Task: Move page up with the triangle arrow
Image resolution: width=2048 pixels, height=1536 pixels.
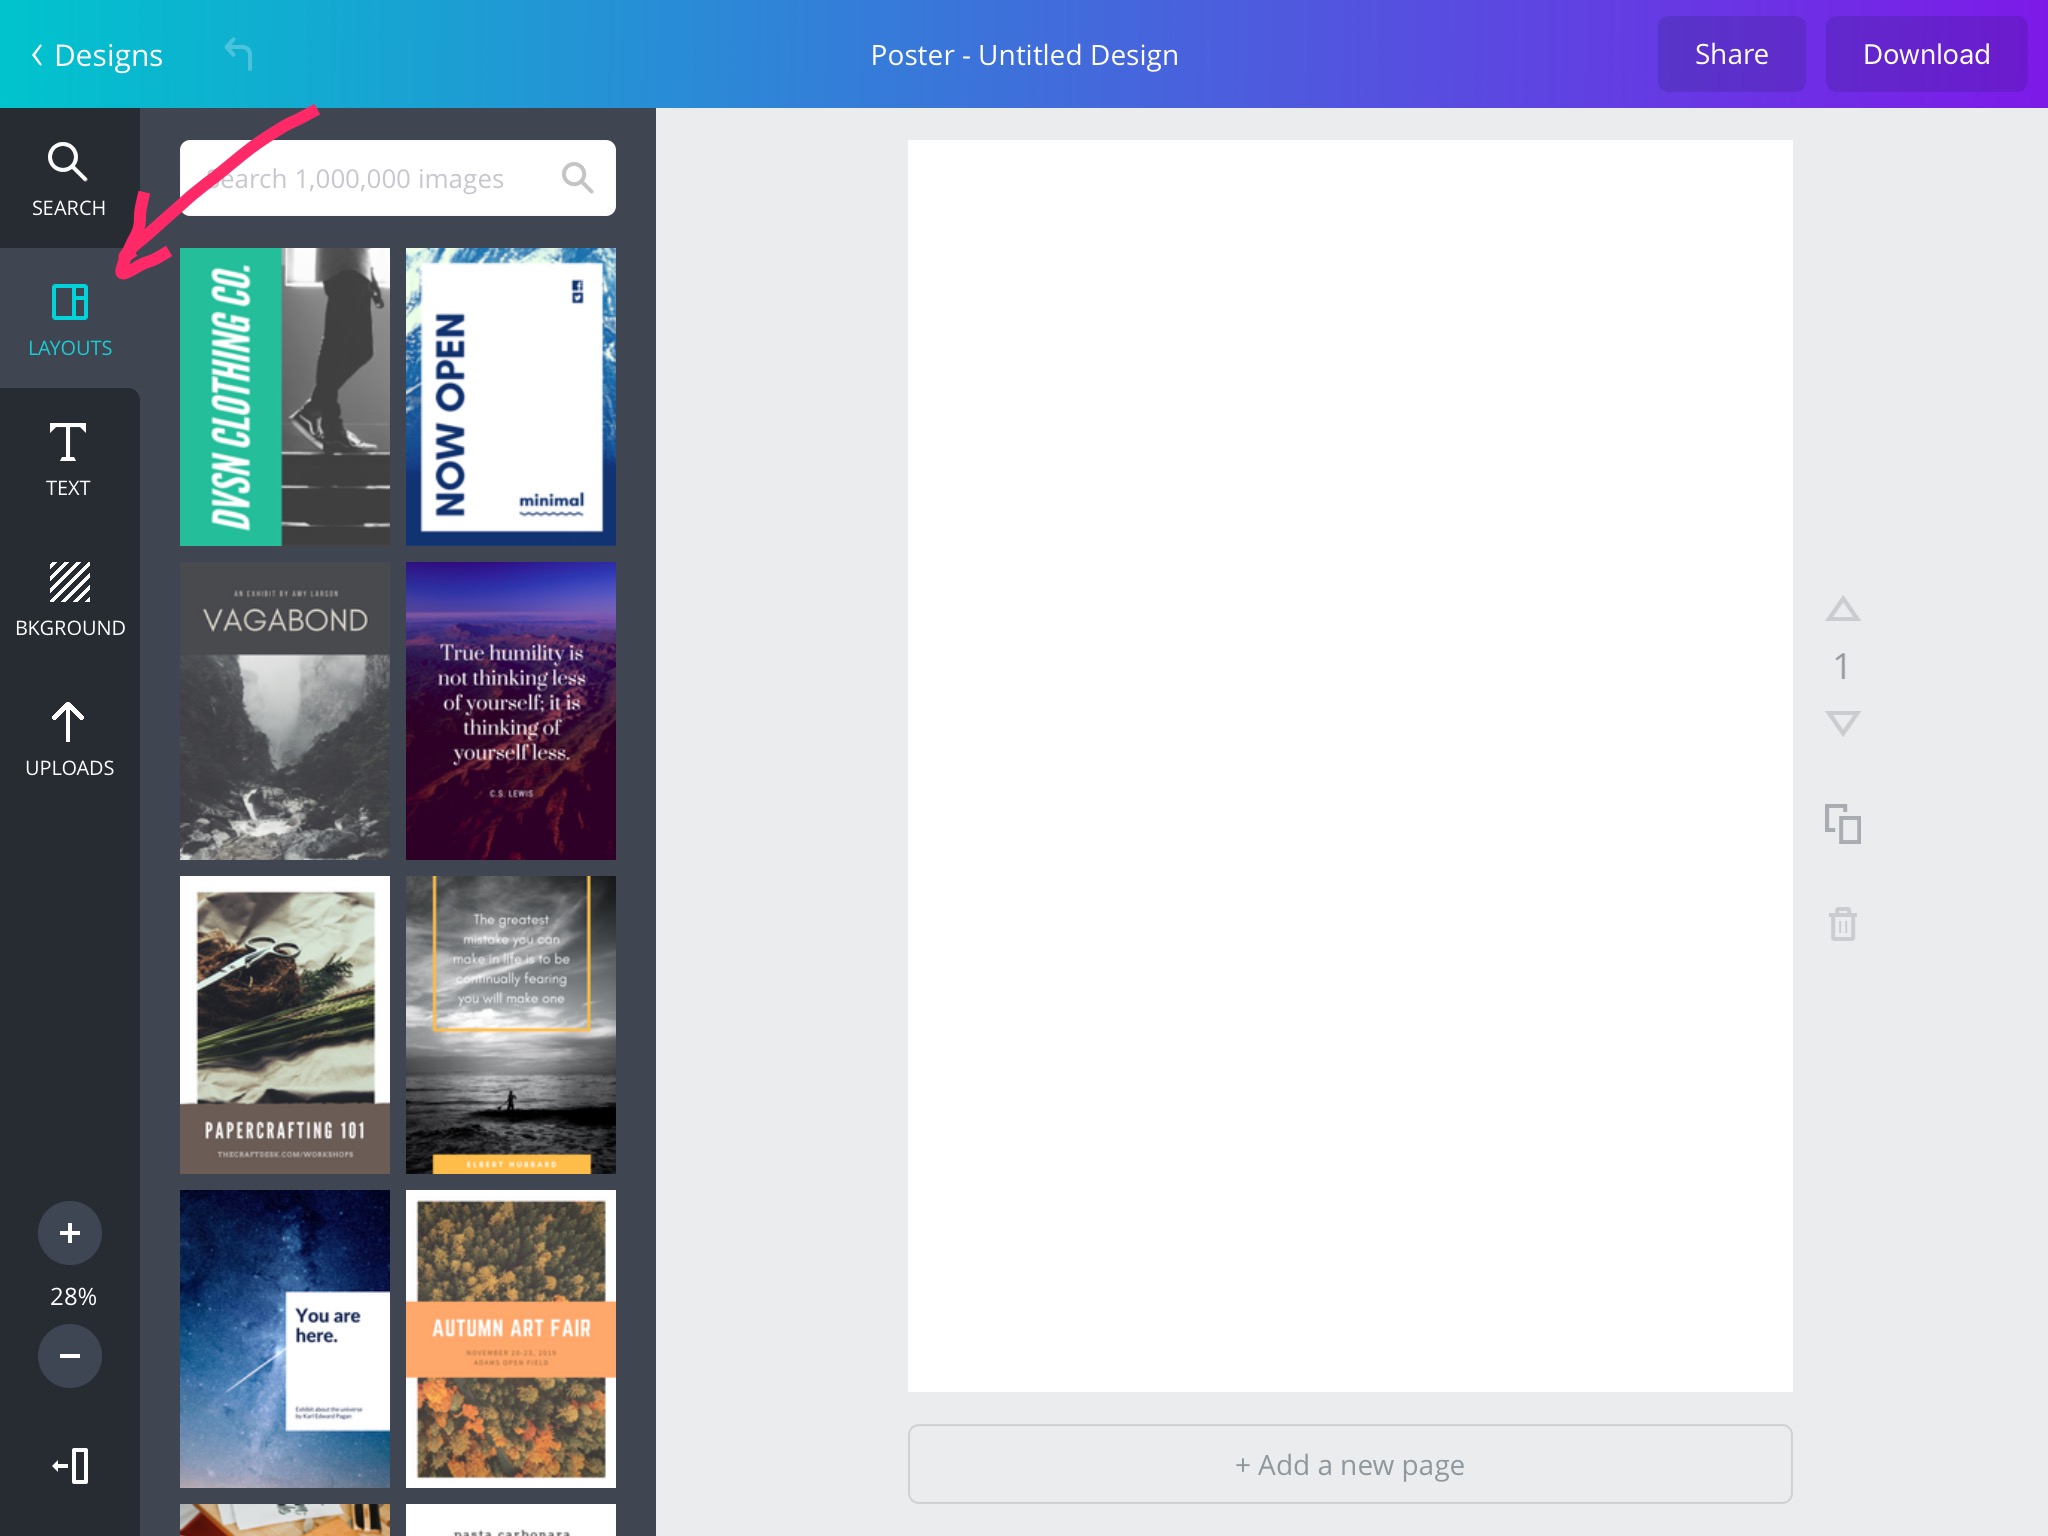Action: tap(1842, 609)
